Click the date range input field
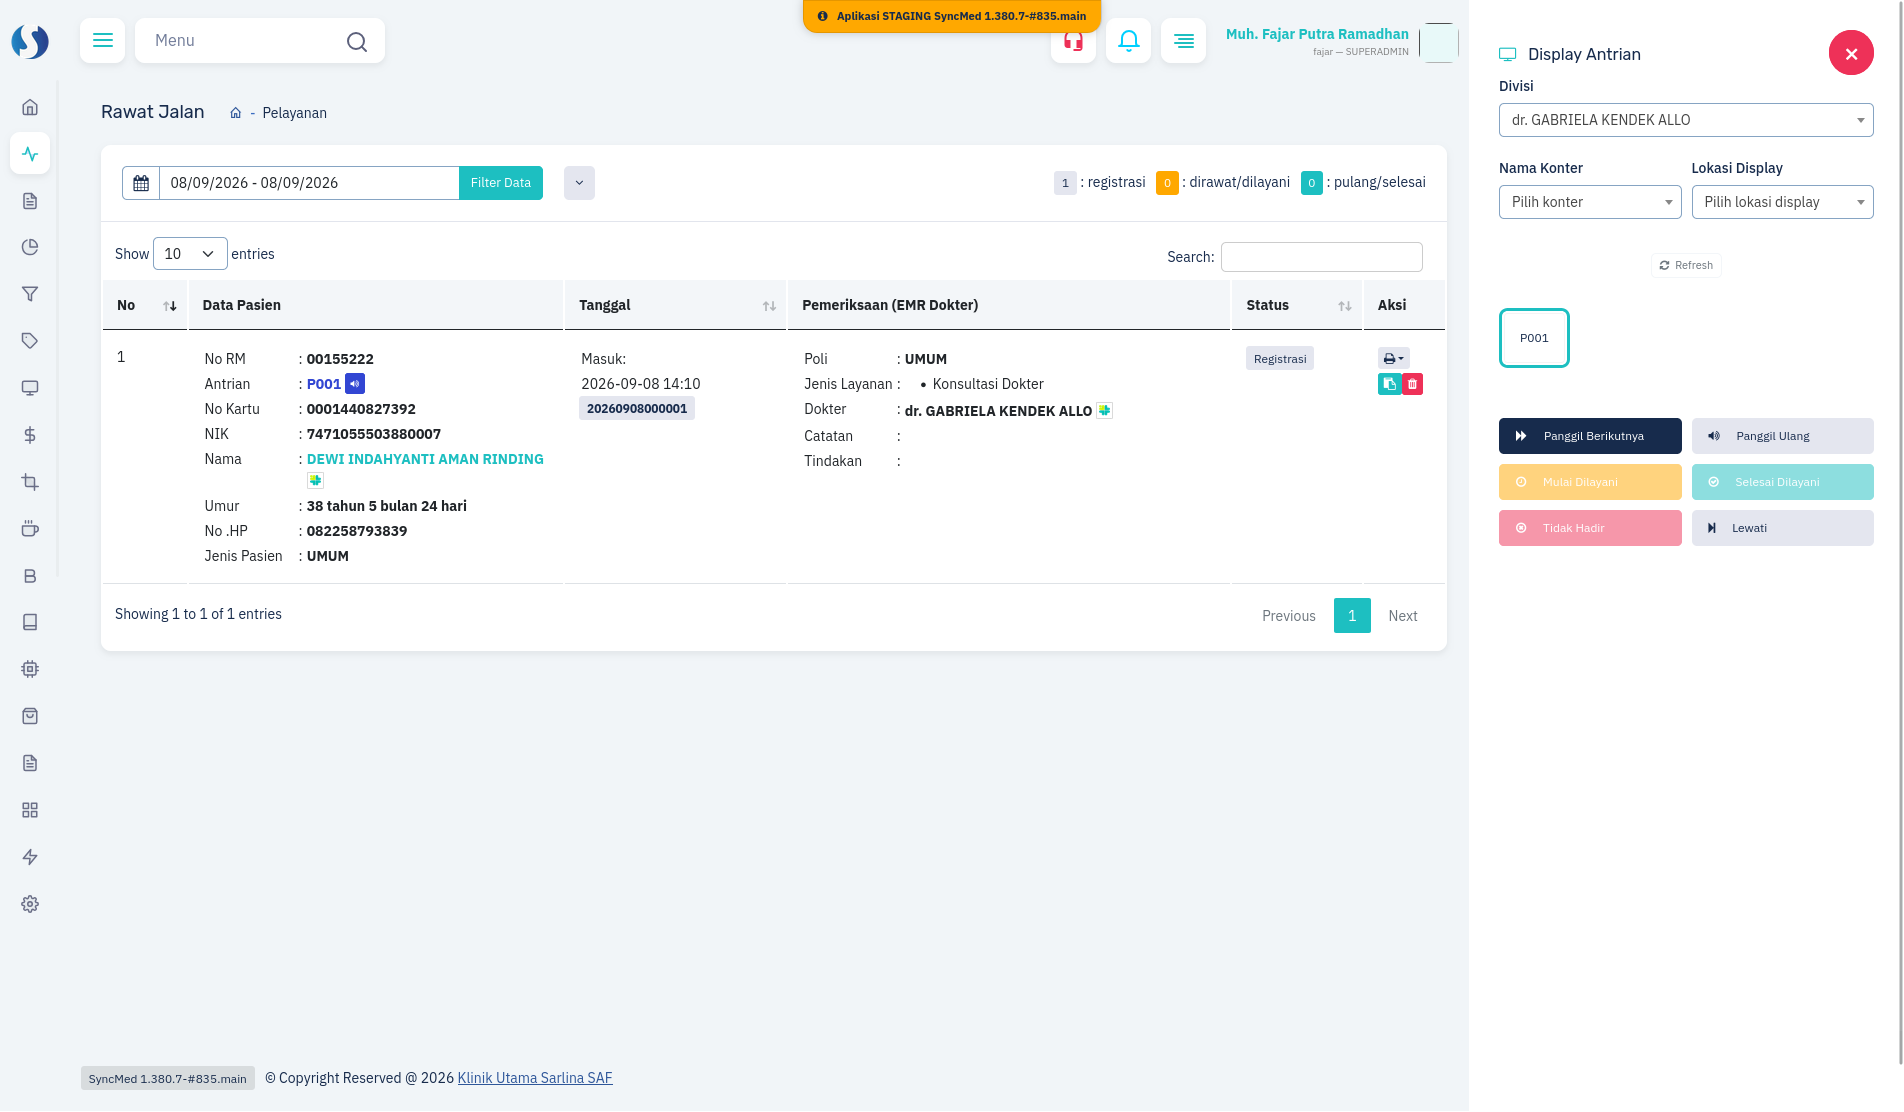 tap(309, 183)
